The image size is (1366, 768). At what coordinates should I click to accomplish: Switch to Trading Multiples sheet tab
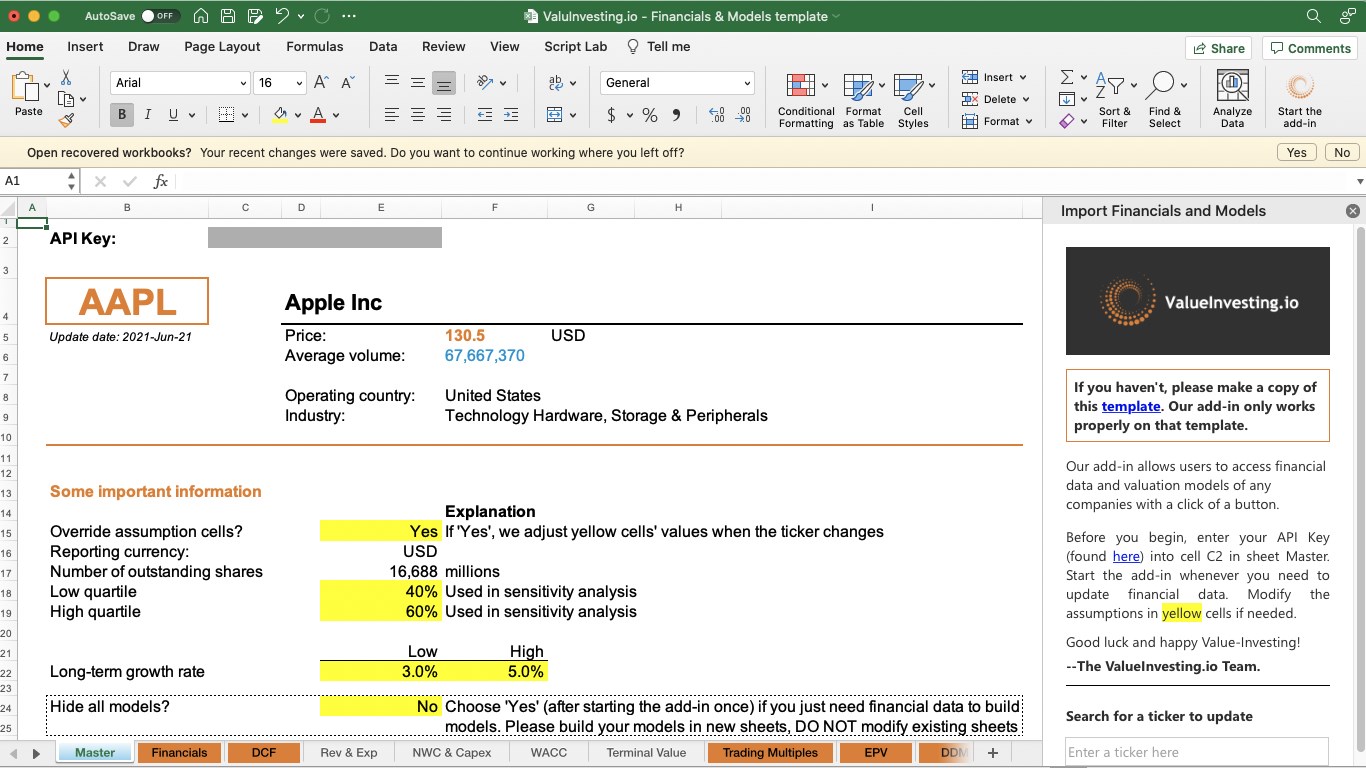click(x=770, y=752)
